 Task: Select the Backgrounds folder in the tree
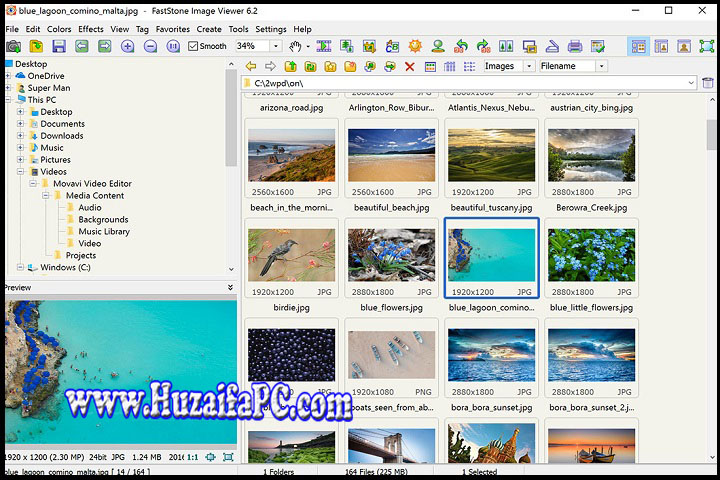pos(103,220)
